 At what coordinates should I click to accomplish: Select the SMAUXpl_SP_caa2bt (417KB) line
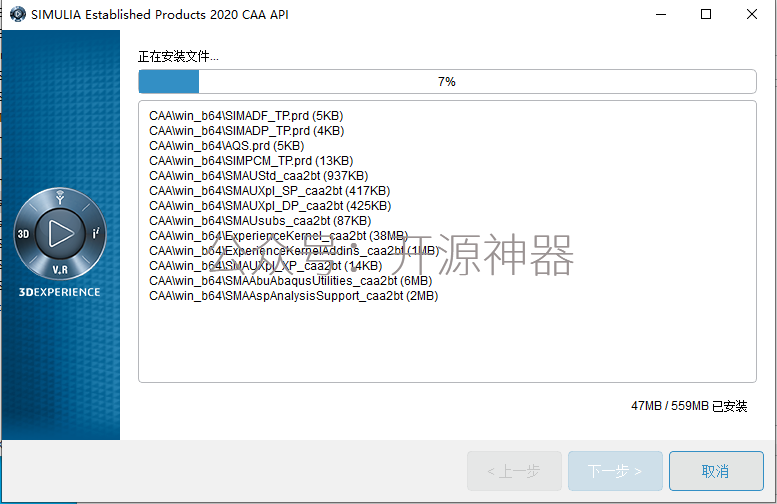[x=270, y=191]
